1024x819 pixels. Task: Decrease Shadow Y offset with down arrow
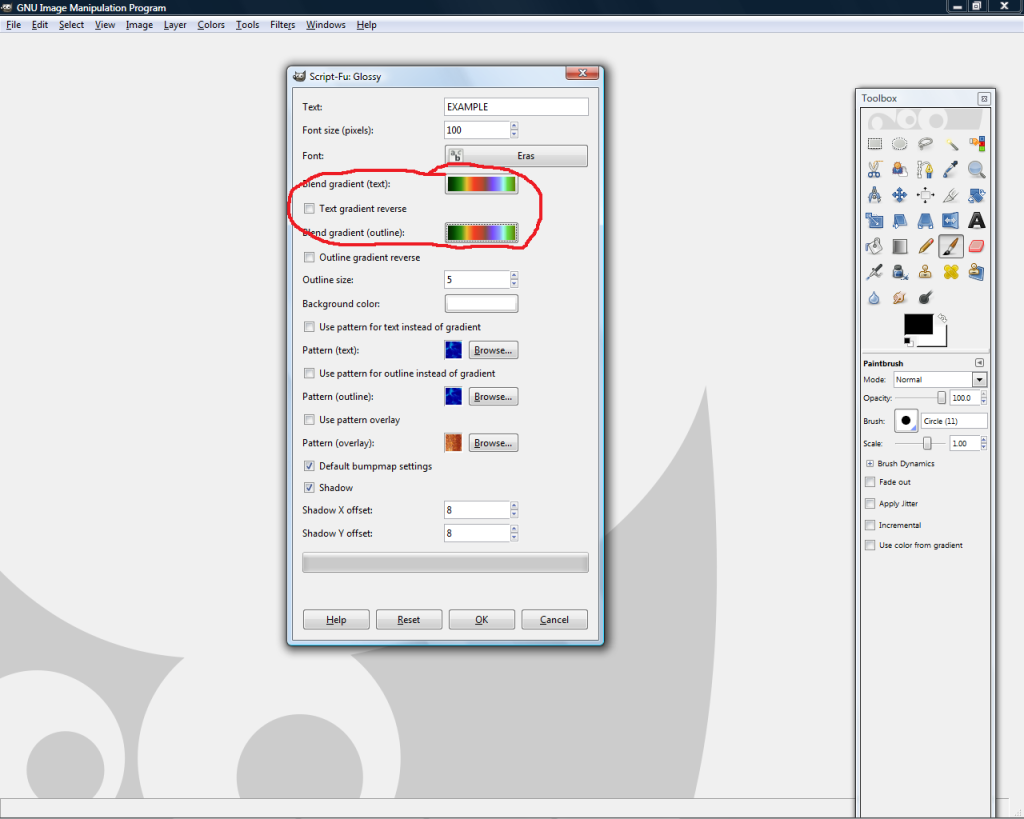[x=515, y=538]
